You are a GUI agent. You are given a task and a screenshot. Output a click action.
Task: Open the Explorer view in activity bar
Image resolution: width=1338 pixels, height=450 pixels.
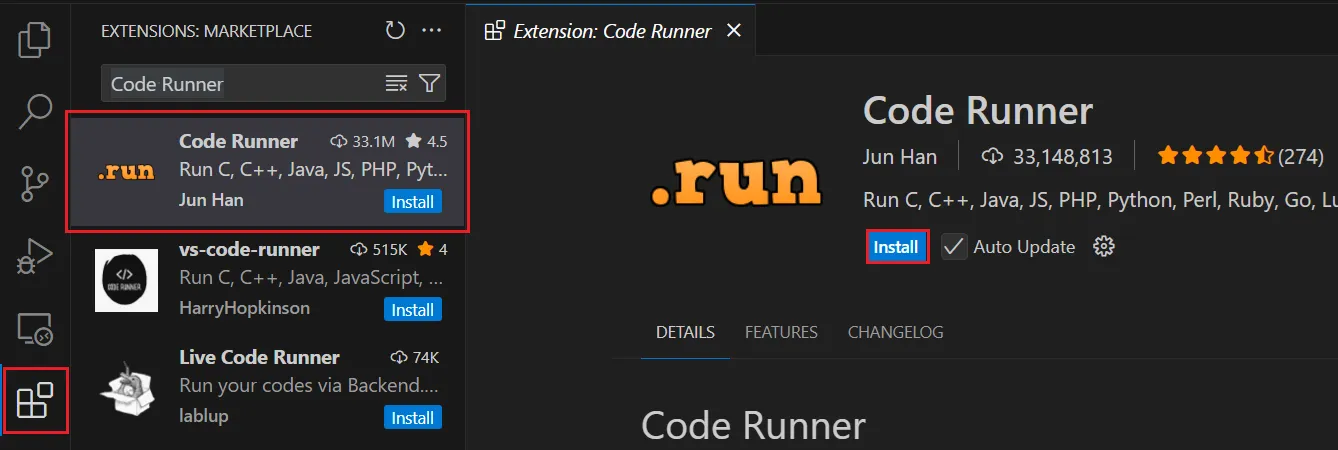(35, 39)
